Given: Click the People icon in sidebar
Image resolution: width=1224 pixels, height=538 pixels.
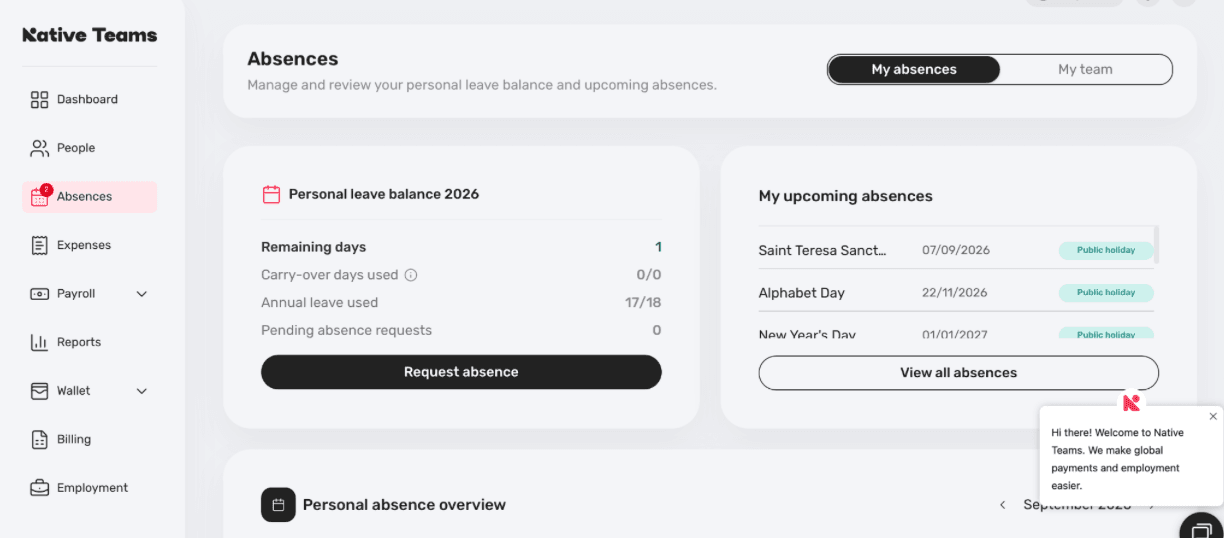Looking at the screenshot, I should pyautogui.click(x=39, y=148).
